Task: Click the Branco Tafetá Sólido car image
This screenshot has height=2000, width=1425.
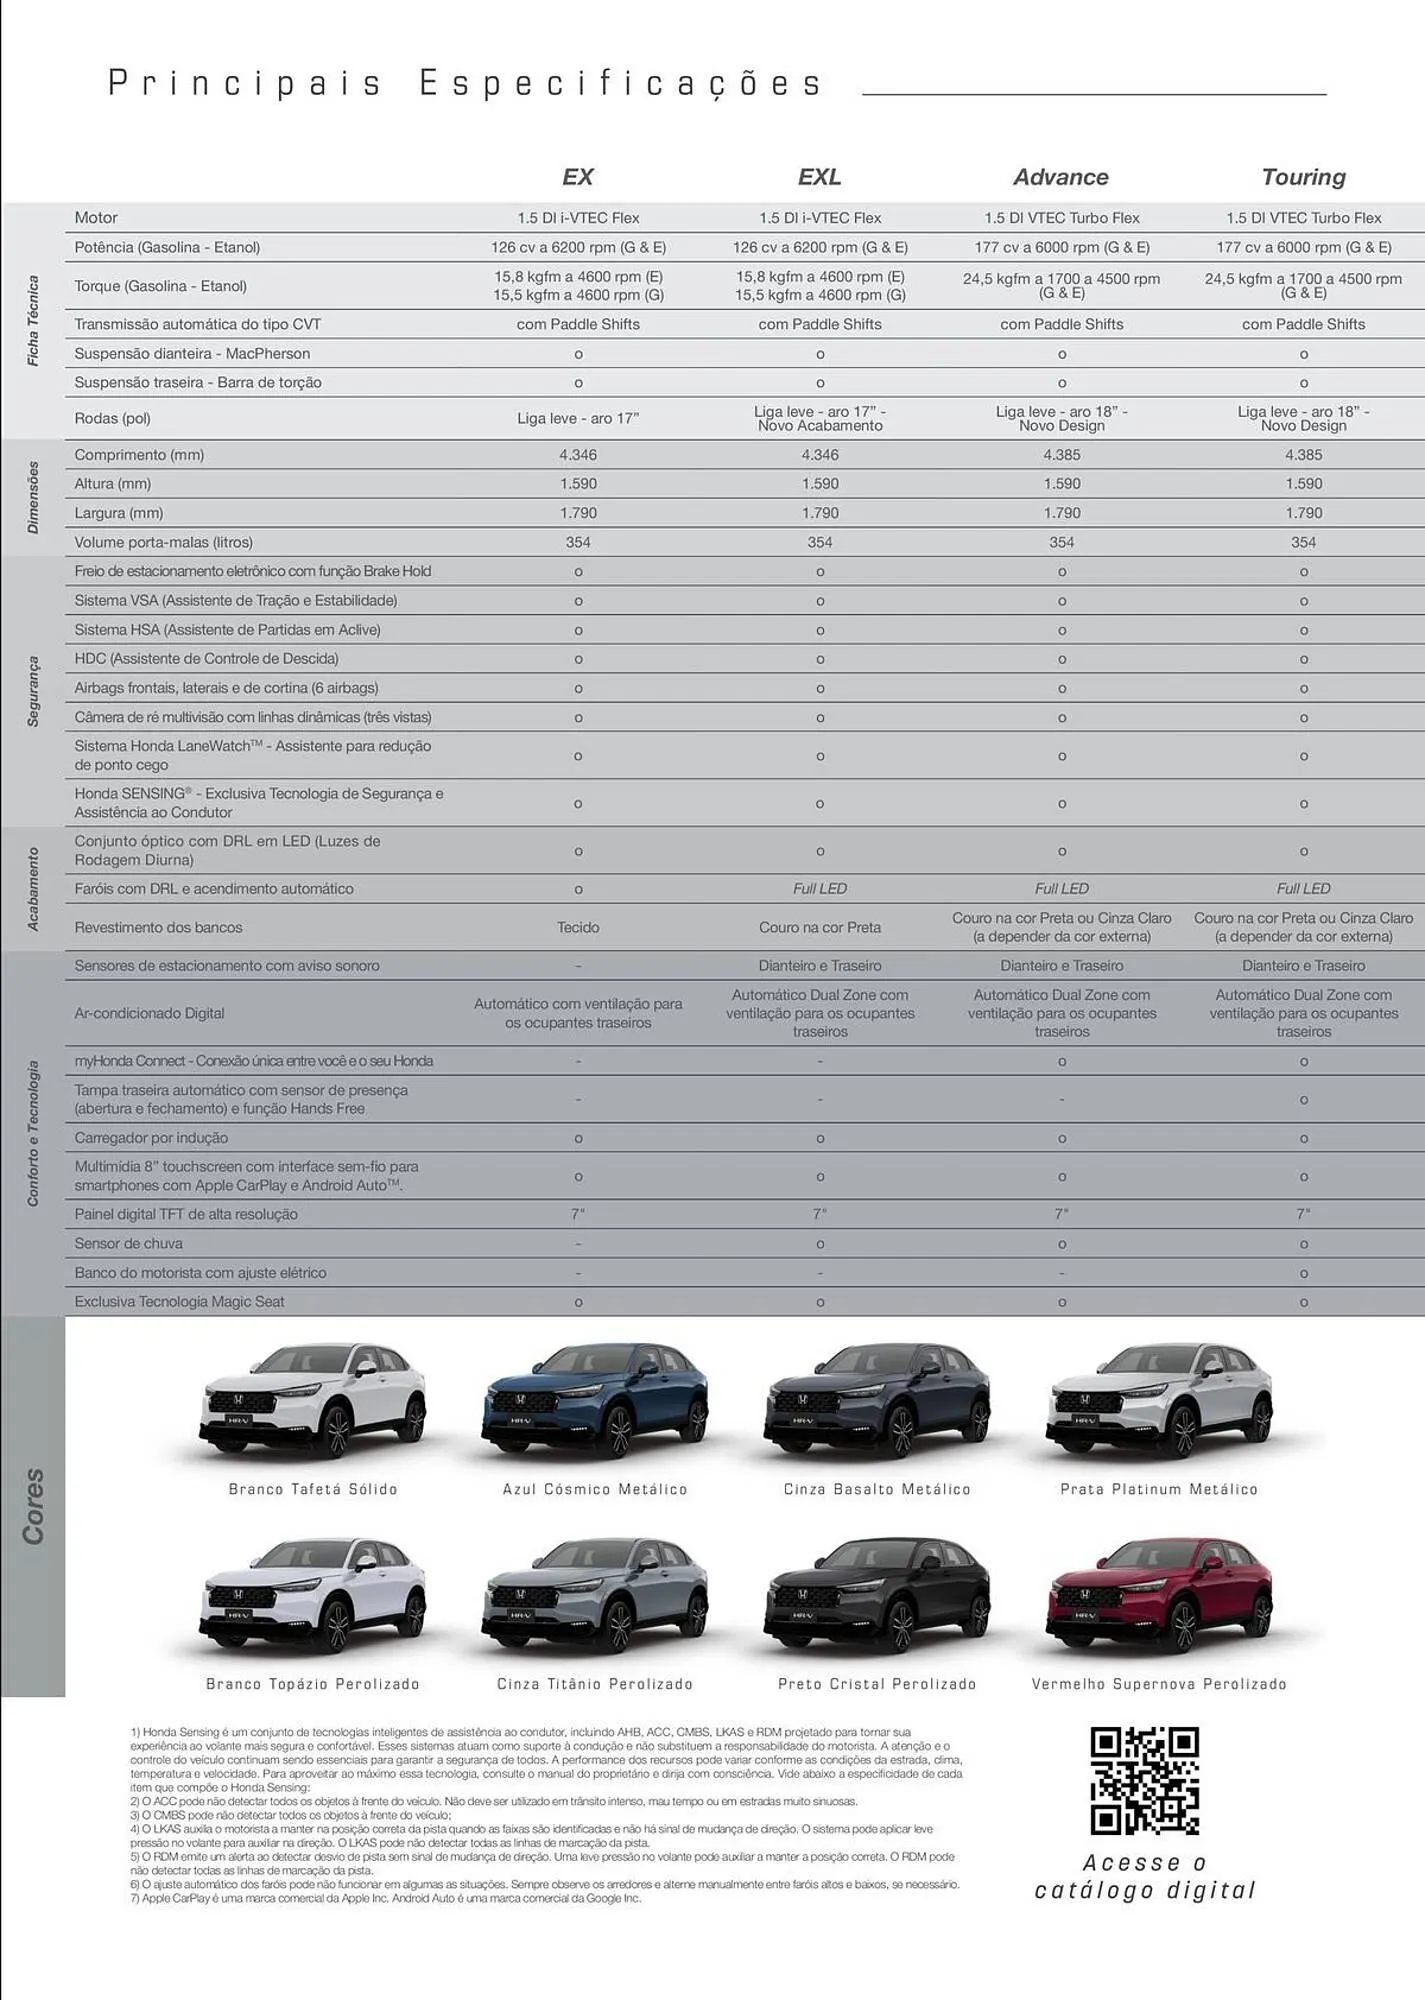Action: pos(314,1400)
